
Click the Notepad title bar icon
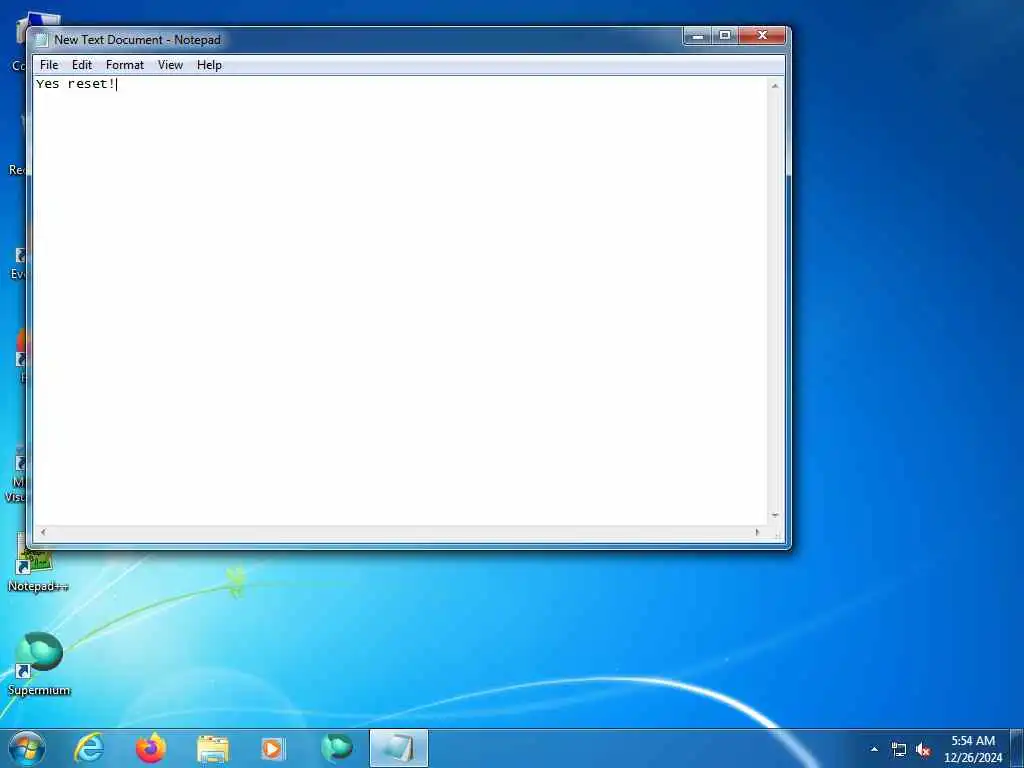(x=42, y=40)
